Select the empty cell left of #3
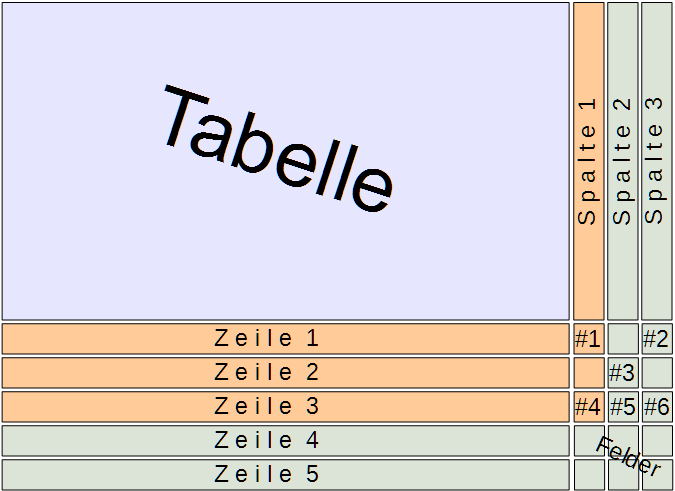Screen dimensions: 675x491 click(x=588, y=373)
